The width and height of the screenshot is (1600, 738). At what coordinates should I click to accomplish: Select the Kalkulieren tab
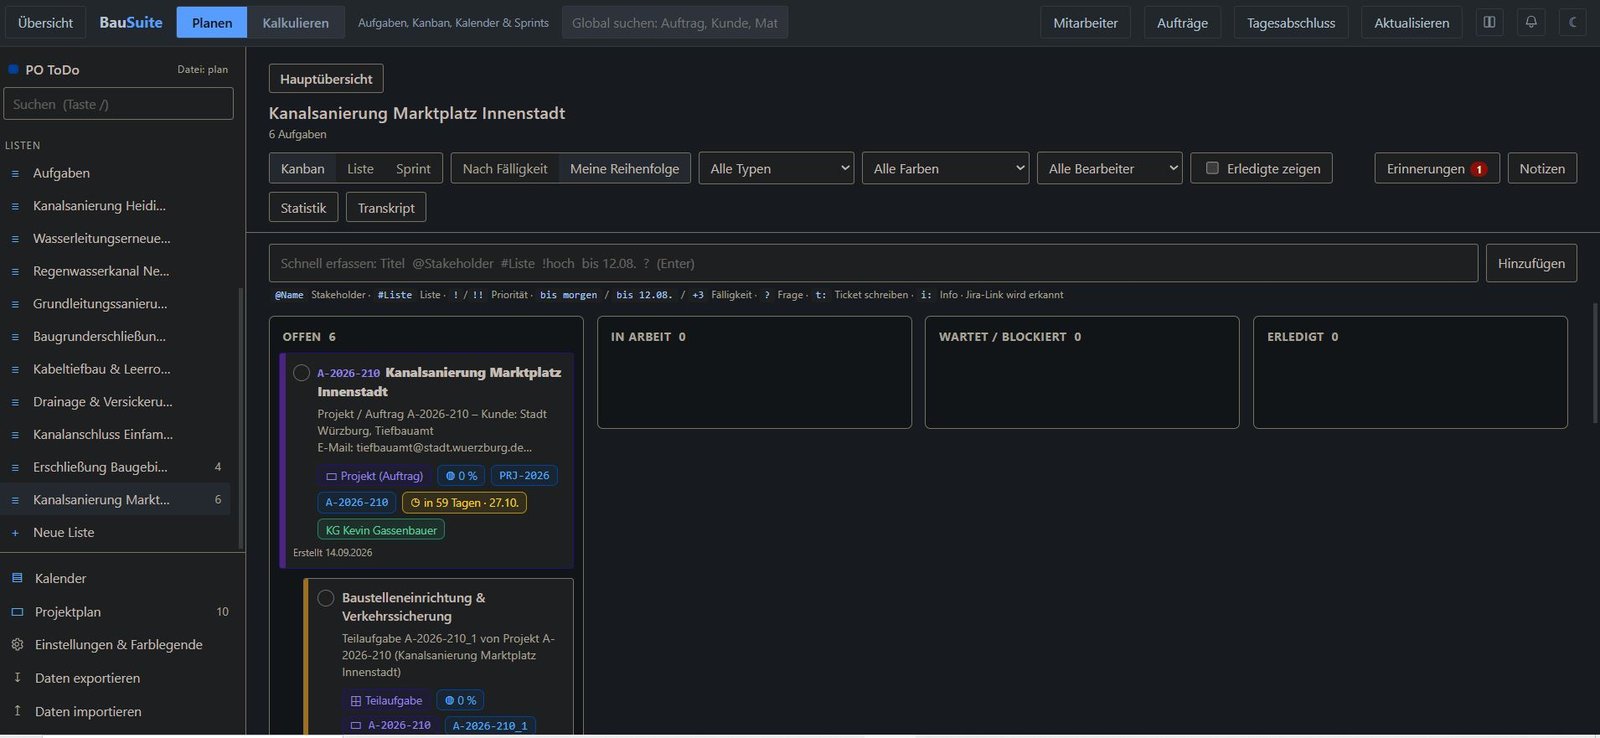point(295,22)
